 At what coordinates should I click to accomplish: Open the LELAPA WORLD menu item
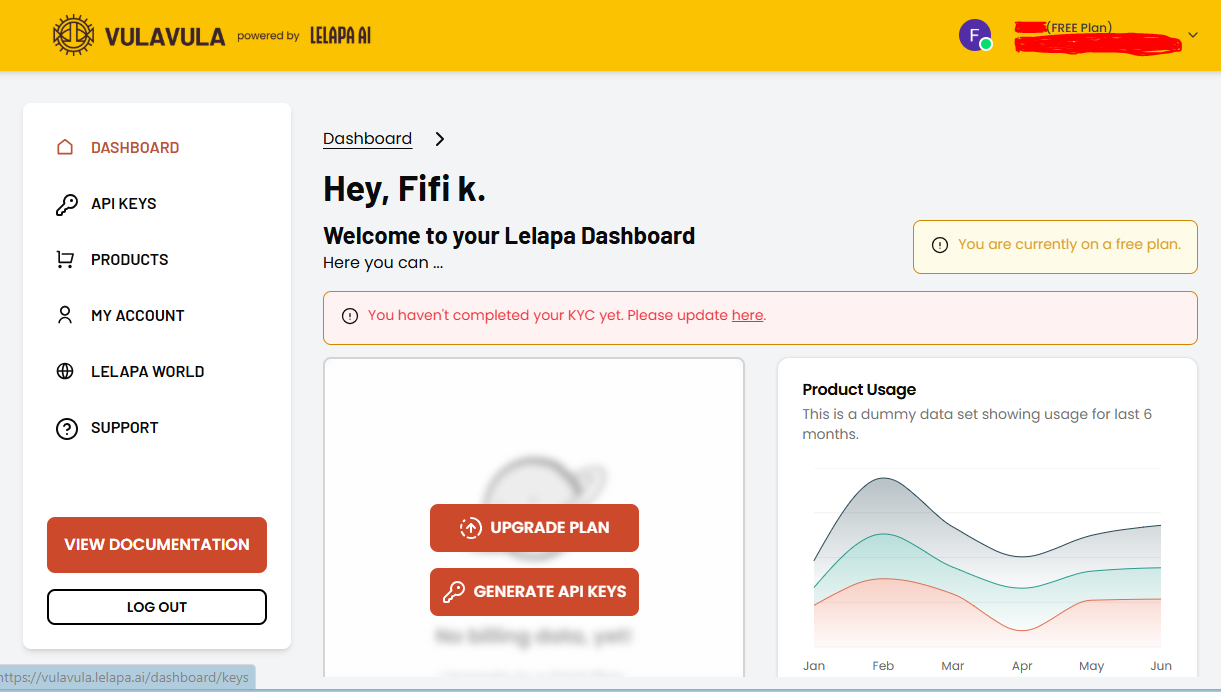[x=148, y=371]
